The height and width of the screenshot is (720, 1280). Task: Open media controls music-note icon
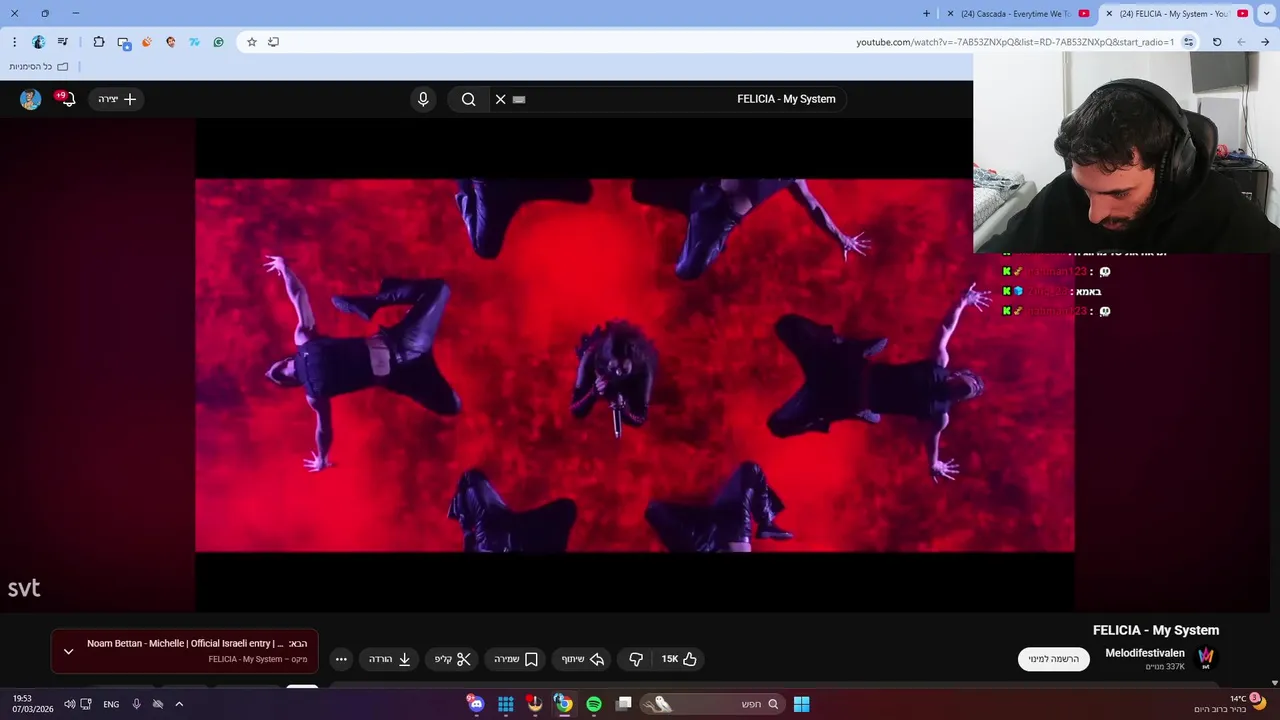coord(63,42)
